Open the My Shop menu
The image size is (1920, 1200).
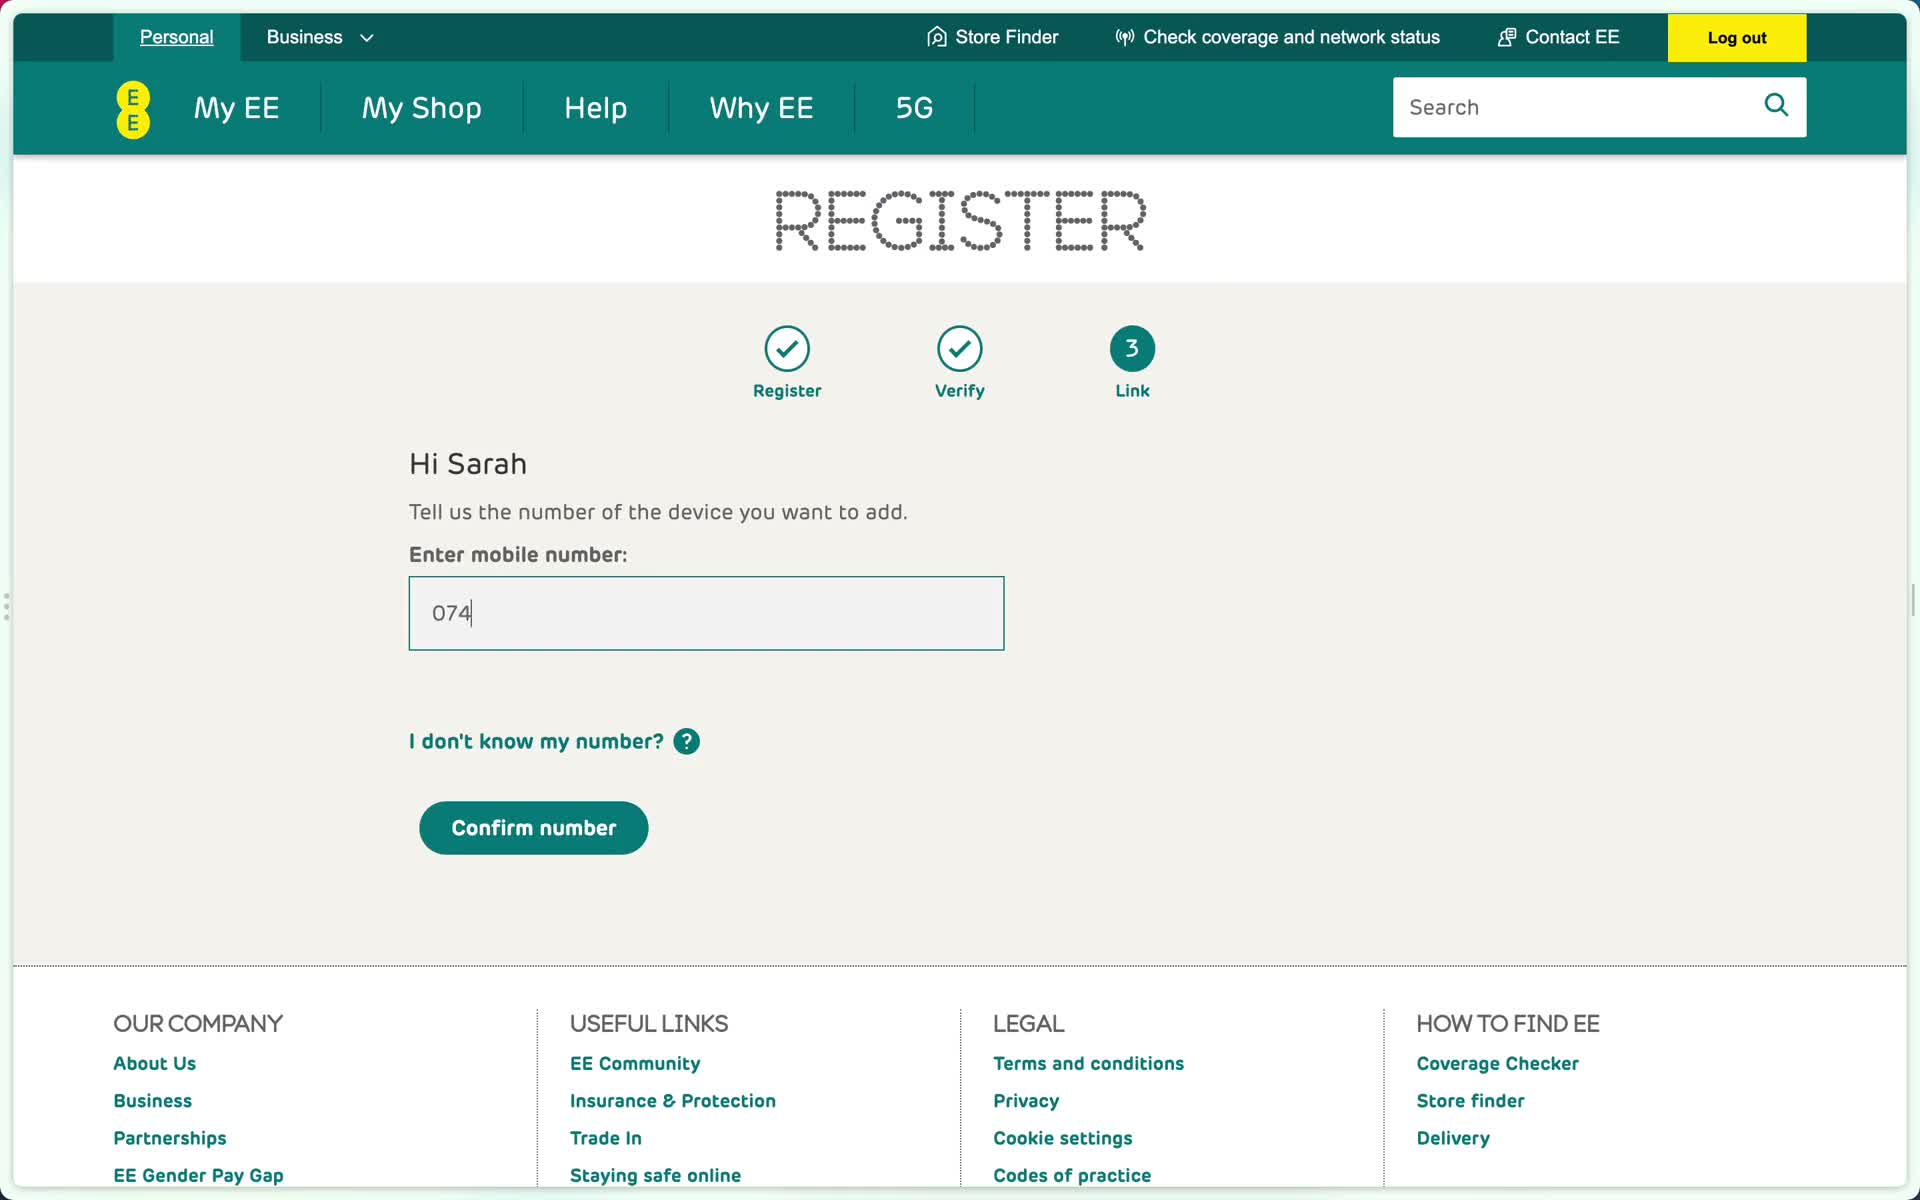(x=421, y=108)
